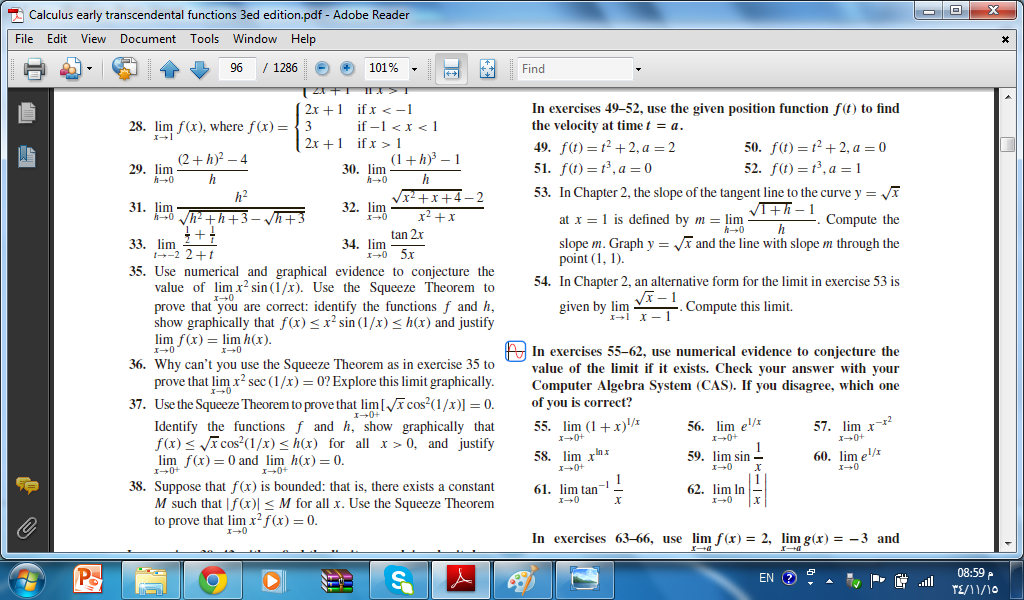Open the Find options dropdown arrow
Screen dimensions: 1024x600
click(x=639, y=69)
